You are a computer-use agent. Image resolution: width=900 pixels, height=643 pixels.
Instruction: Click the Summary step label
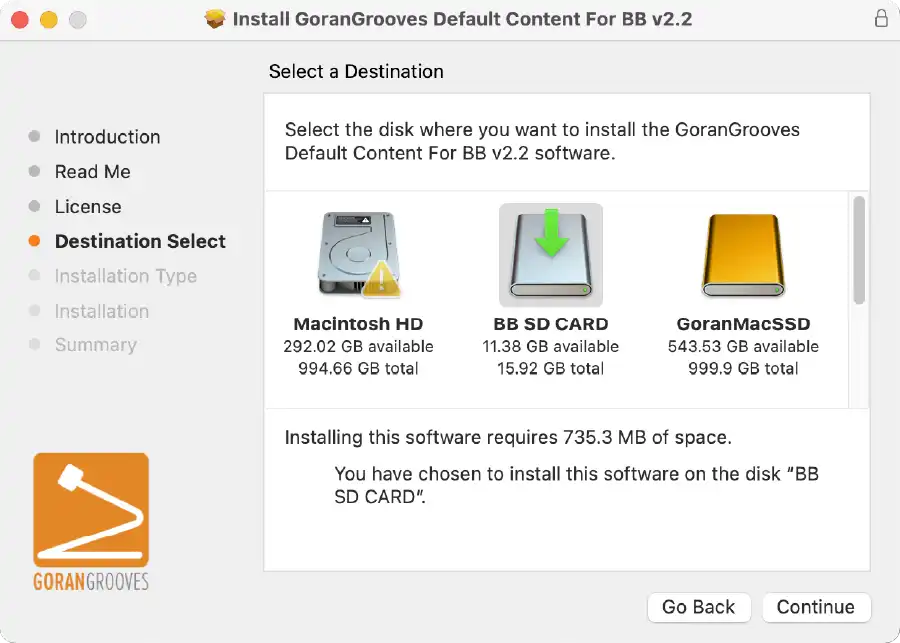coord(96,344)
